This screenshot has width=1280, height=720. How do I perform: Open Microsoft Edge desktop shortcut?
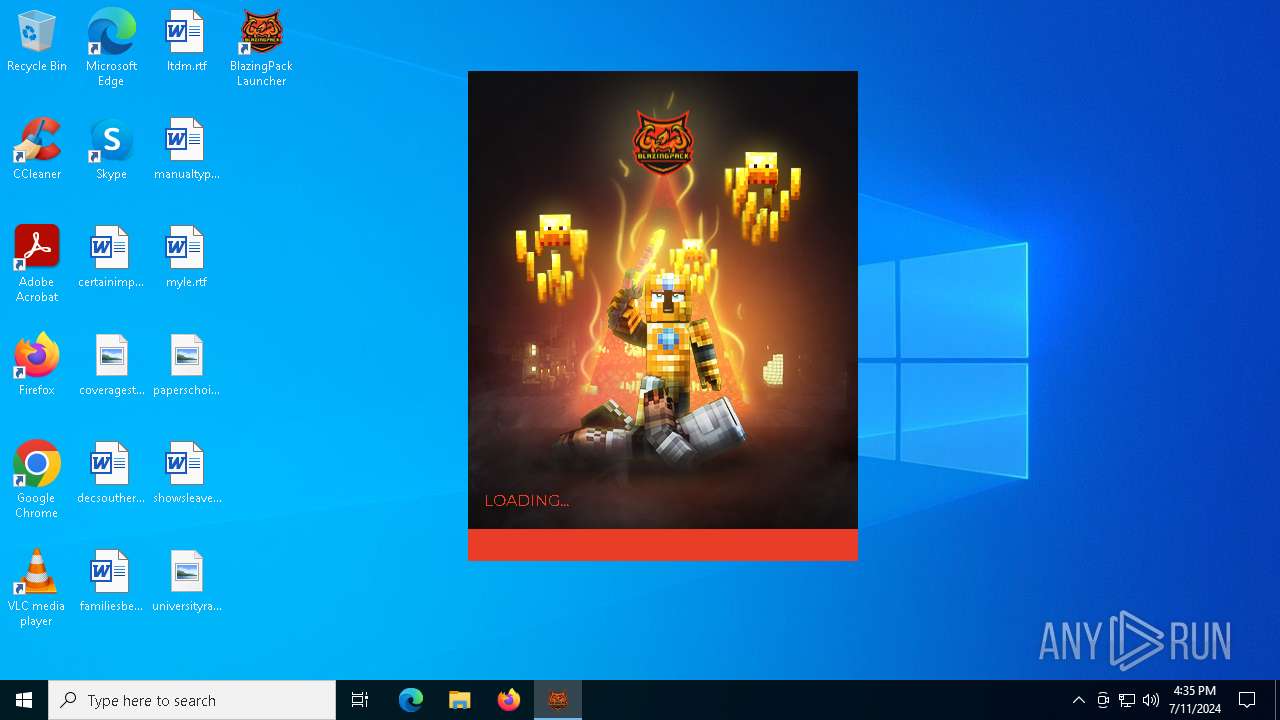(111, 48)
